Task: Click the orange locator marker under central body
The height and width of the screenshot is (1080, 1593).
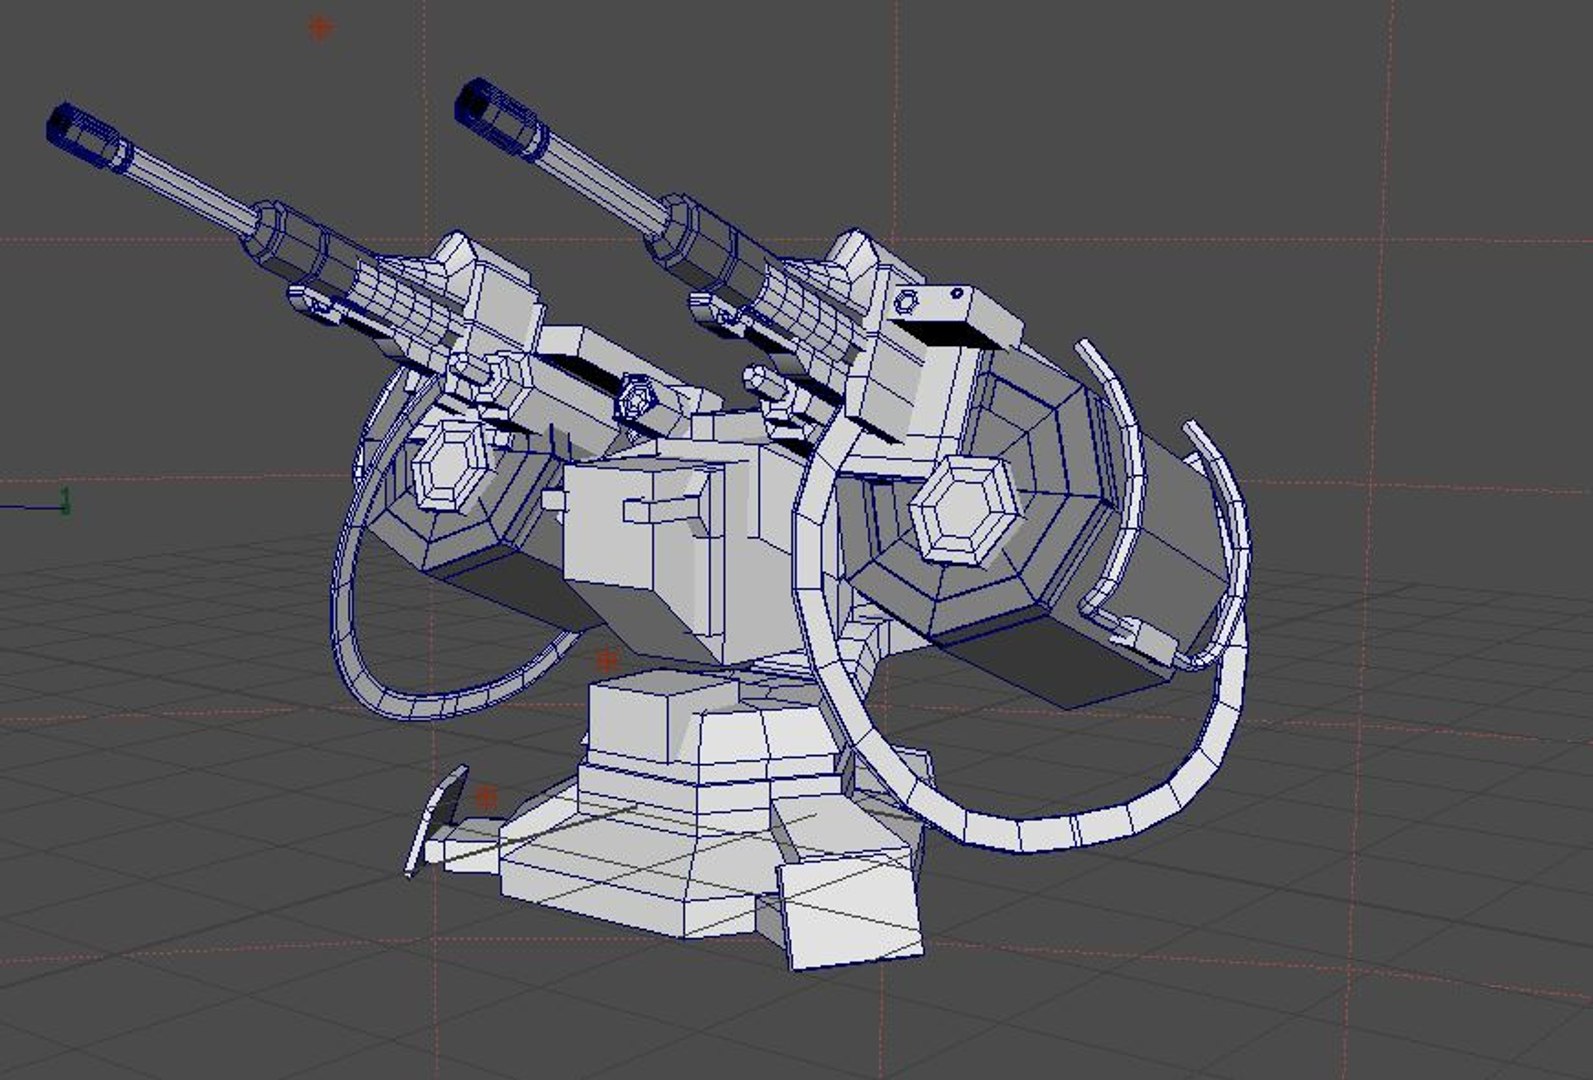Action: click(x=607, y=660)
